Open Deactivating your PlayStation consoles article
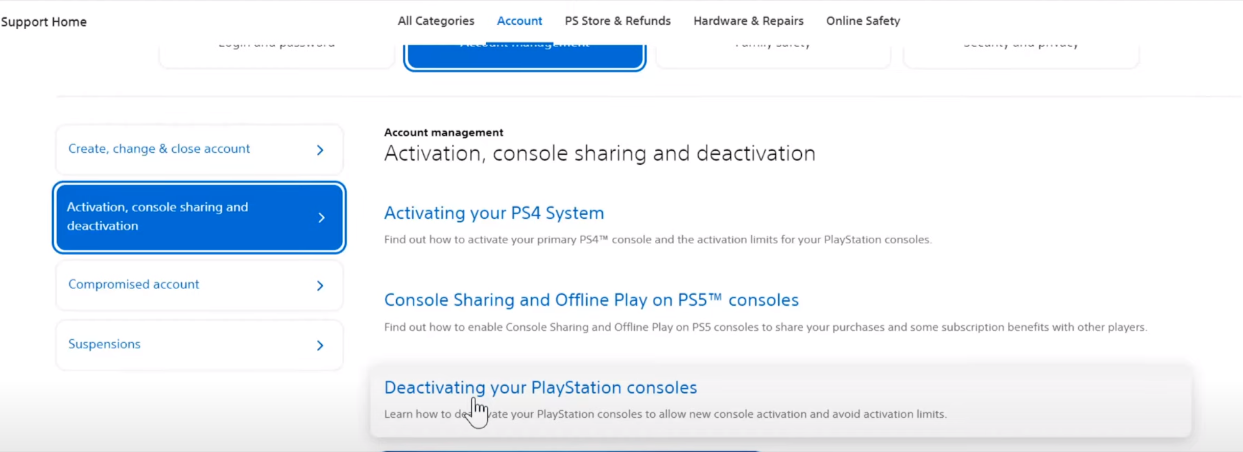The height and width of the screenshot is (452, 1243). pos(540,387)
